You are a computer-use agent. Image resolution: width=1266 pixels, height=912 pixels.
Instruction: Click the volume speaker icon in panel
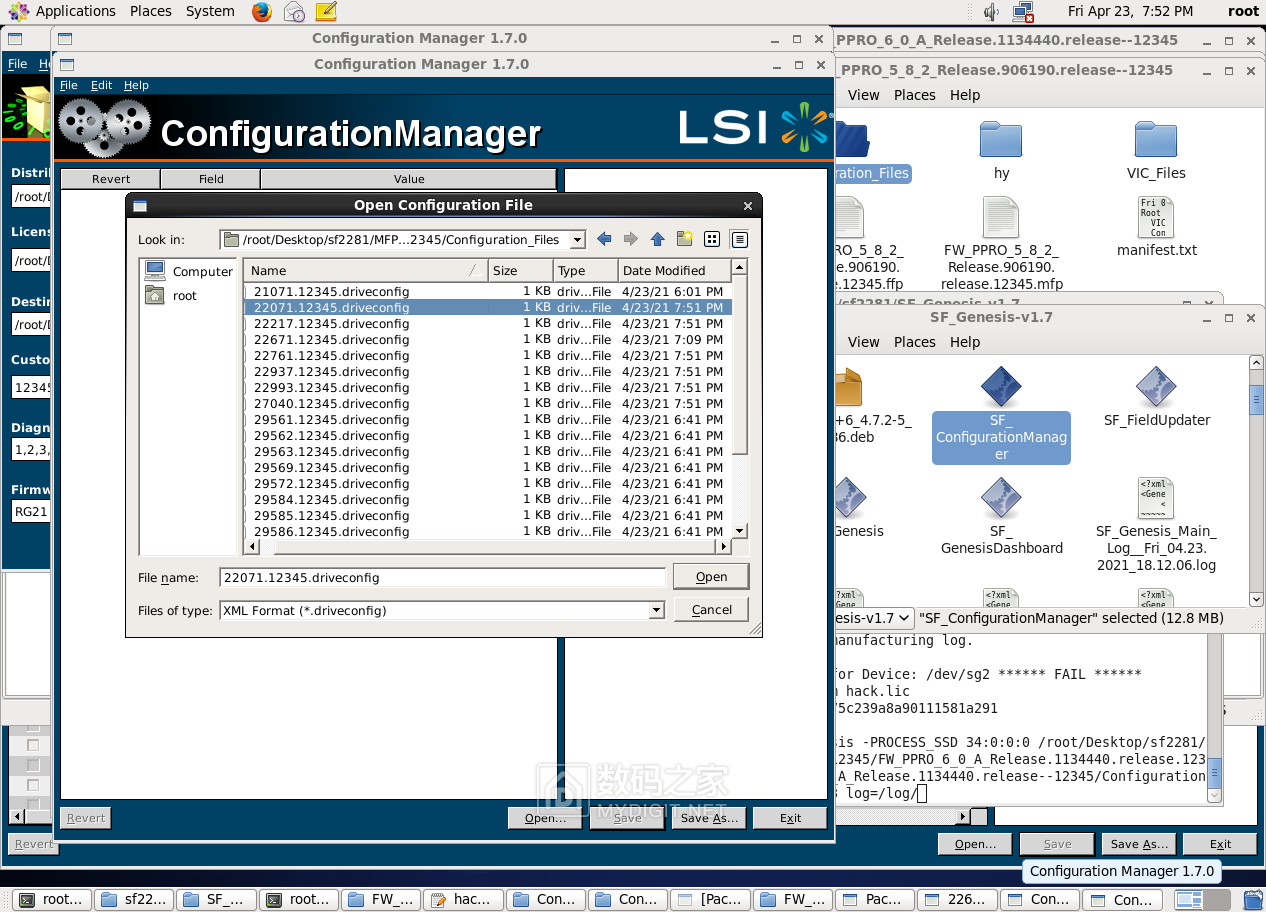(990, 12)
